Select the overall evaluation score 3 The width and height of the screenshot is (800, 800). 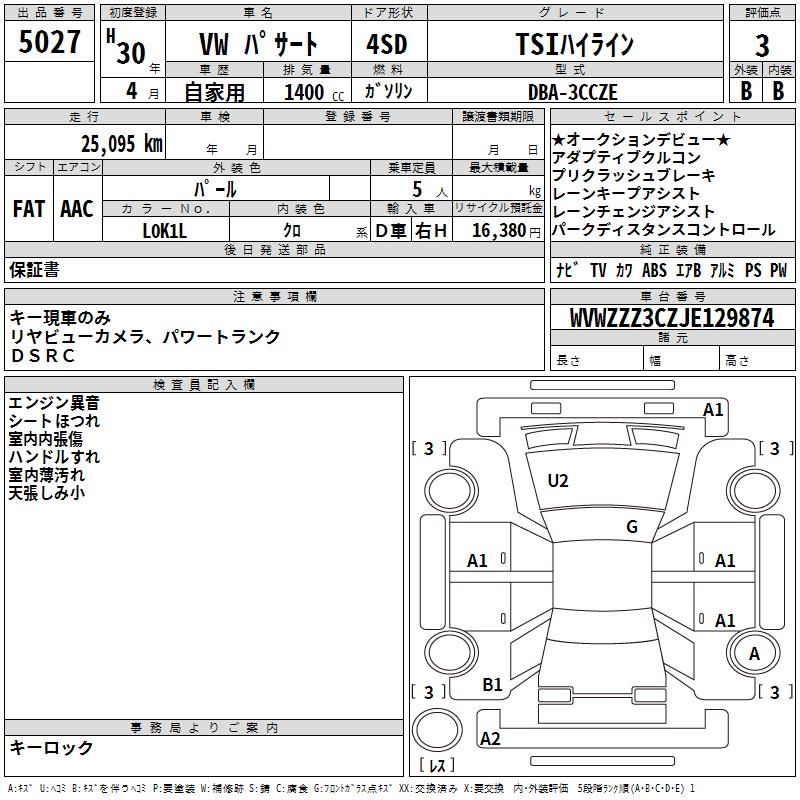[762, 45]
